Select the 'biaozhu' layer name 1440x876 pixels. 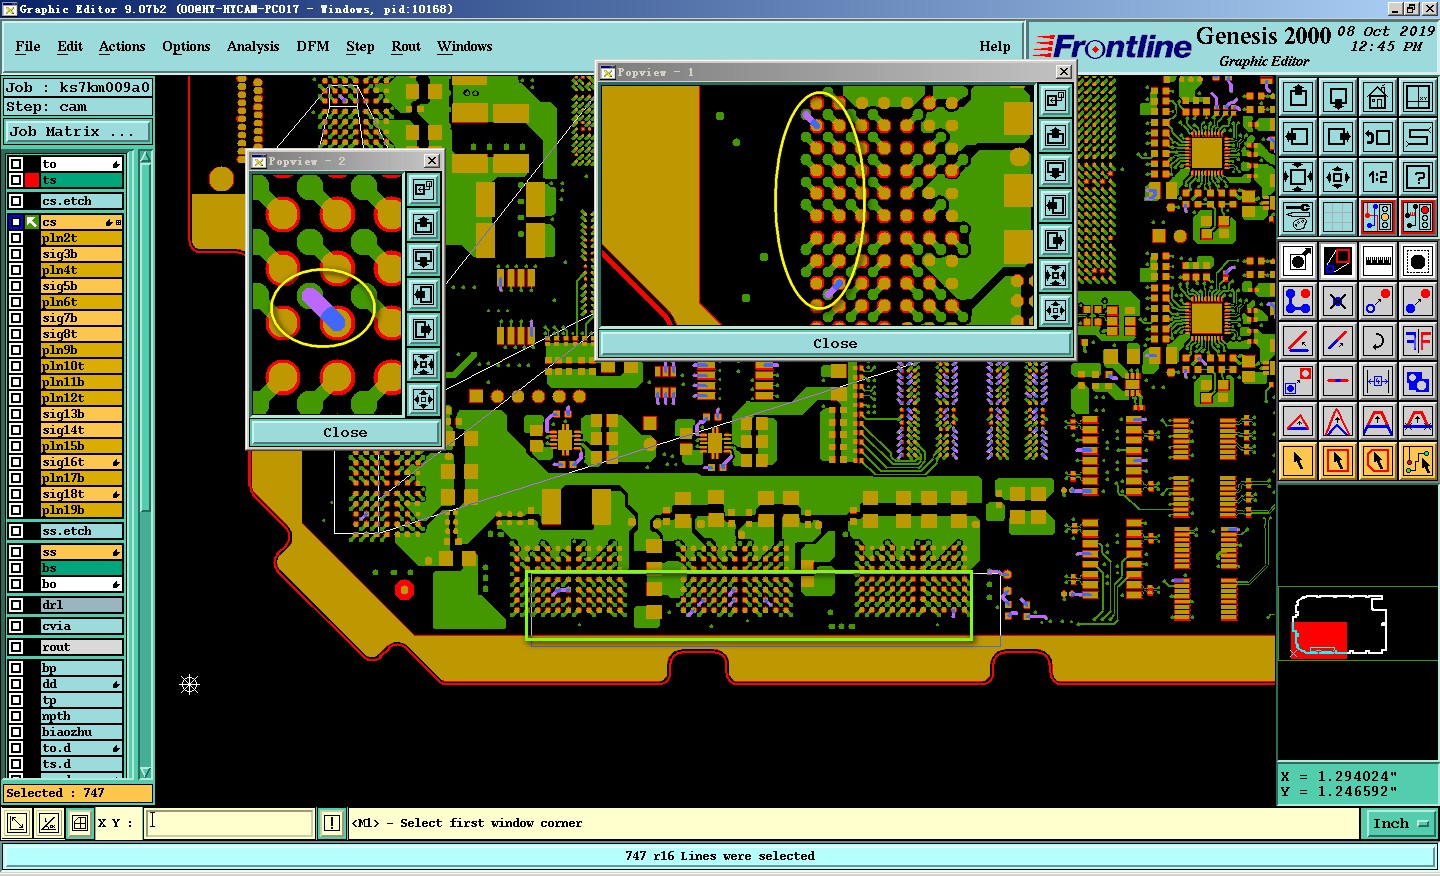point(80,732)
